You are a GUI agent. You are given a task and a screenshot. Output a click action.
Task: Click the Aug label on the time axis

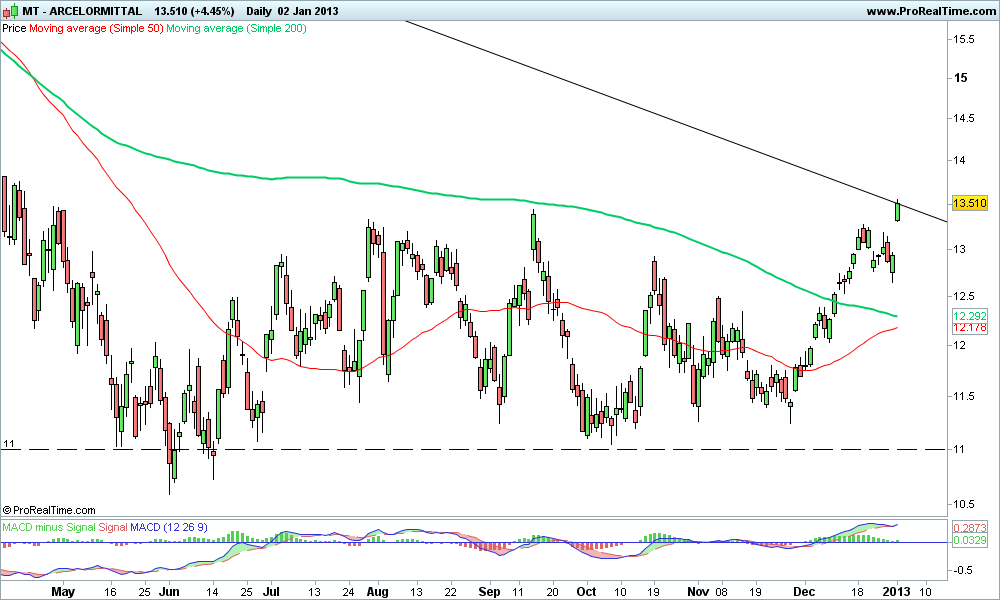[378, 592]
